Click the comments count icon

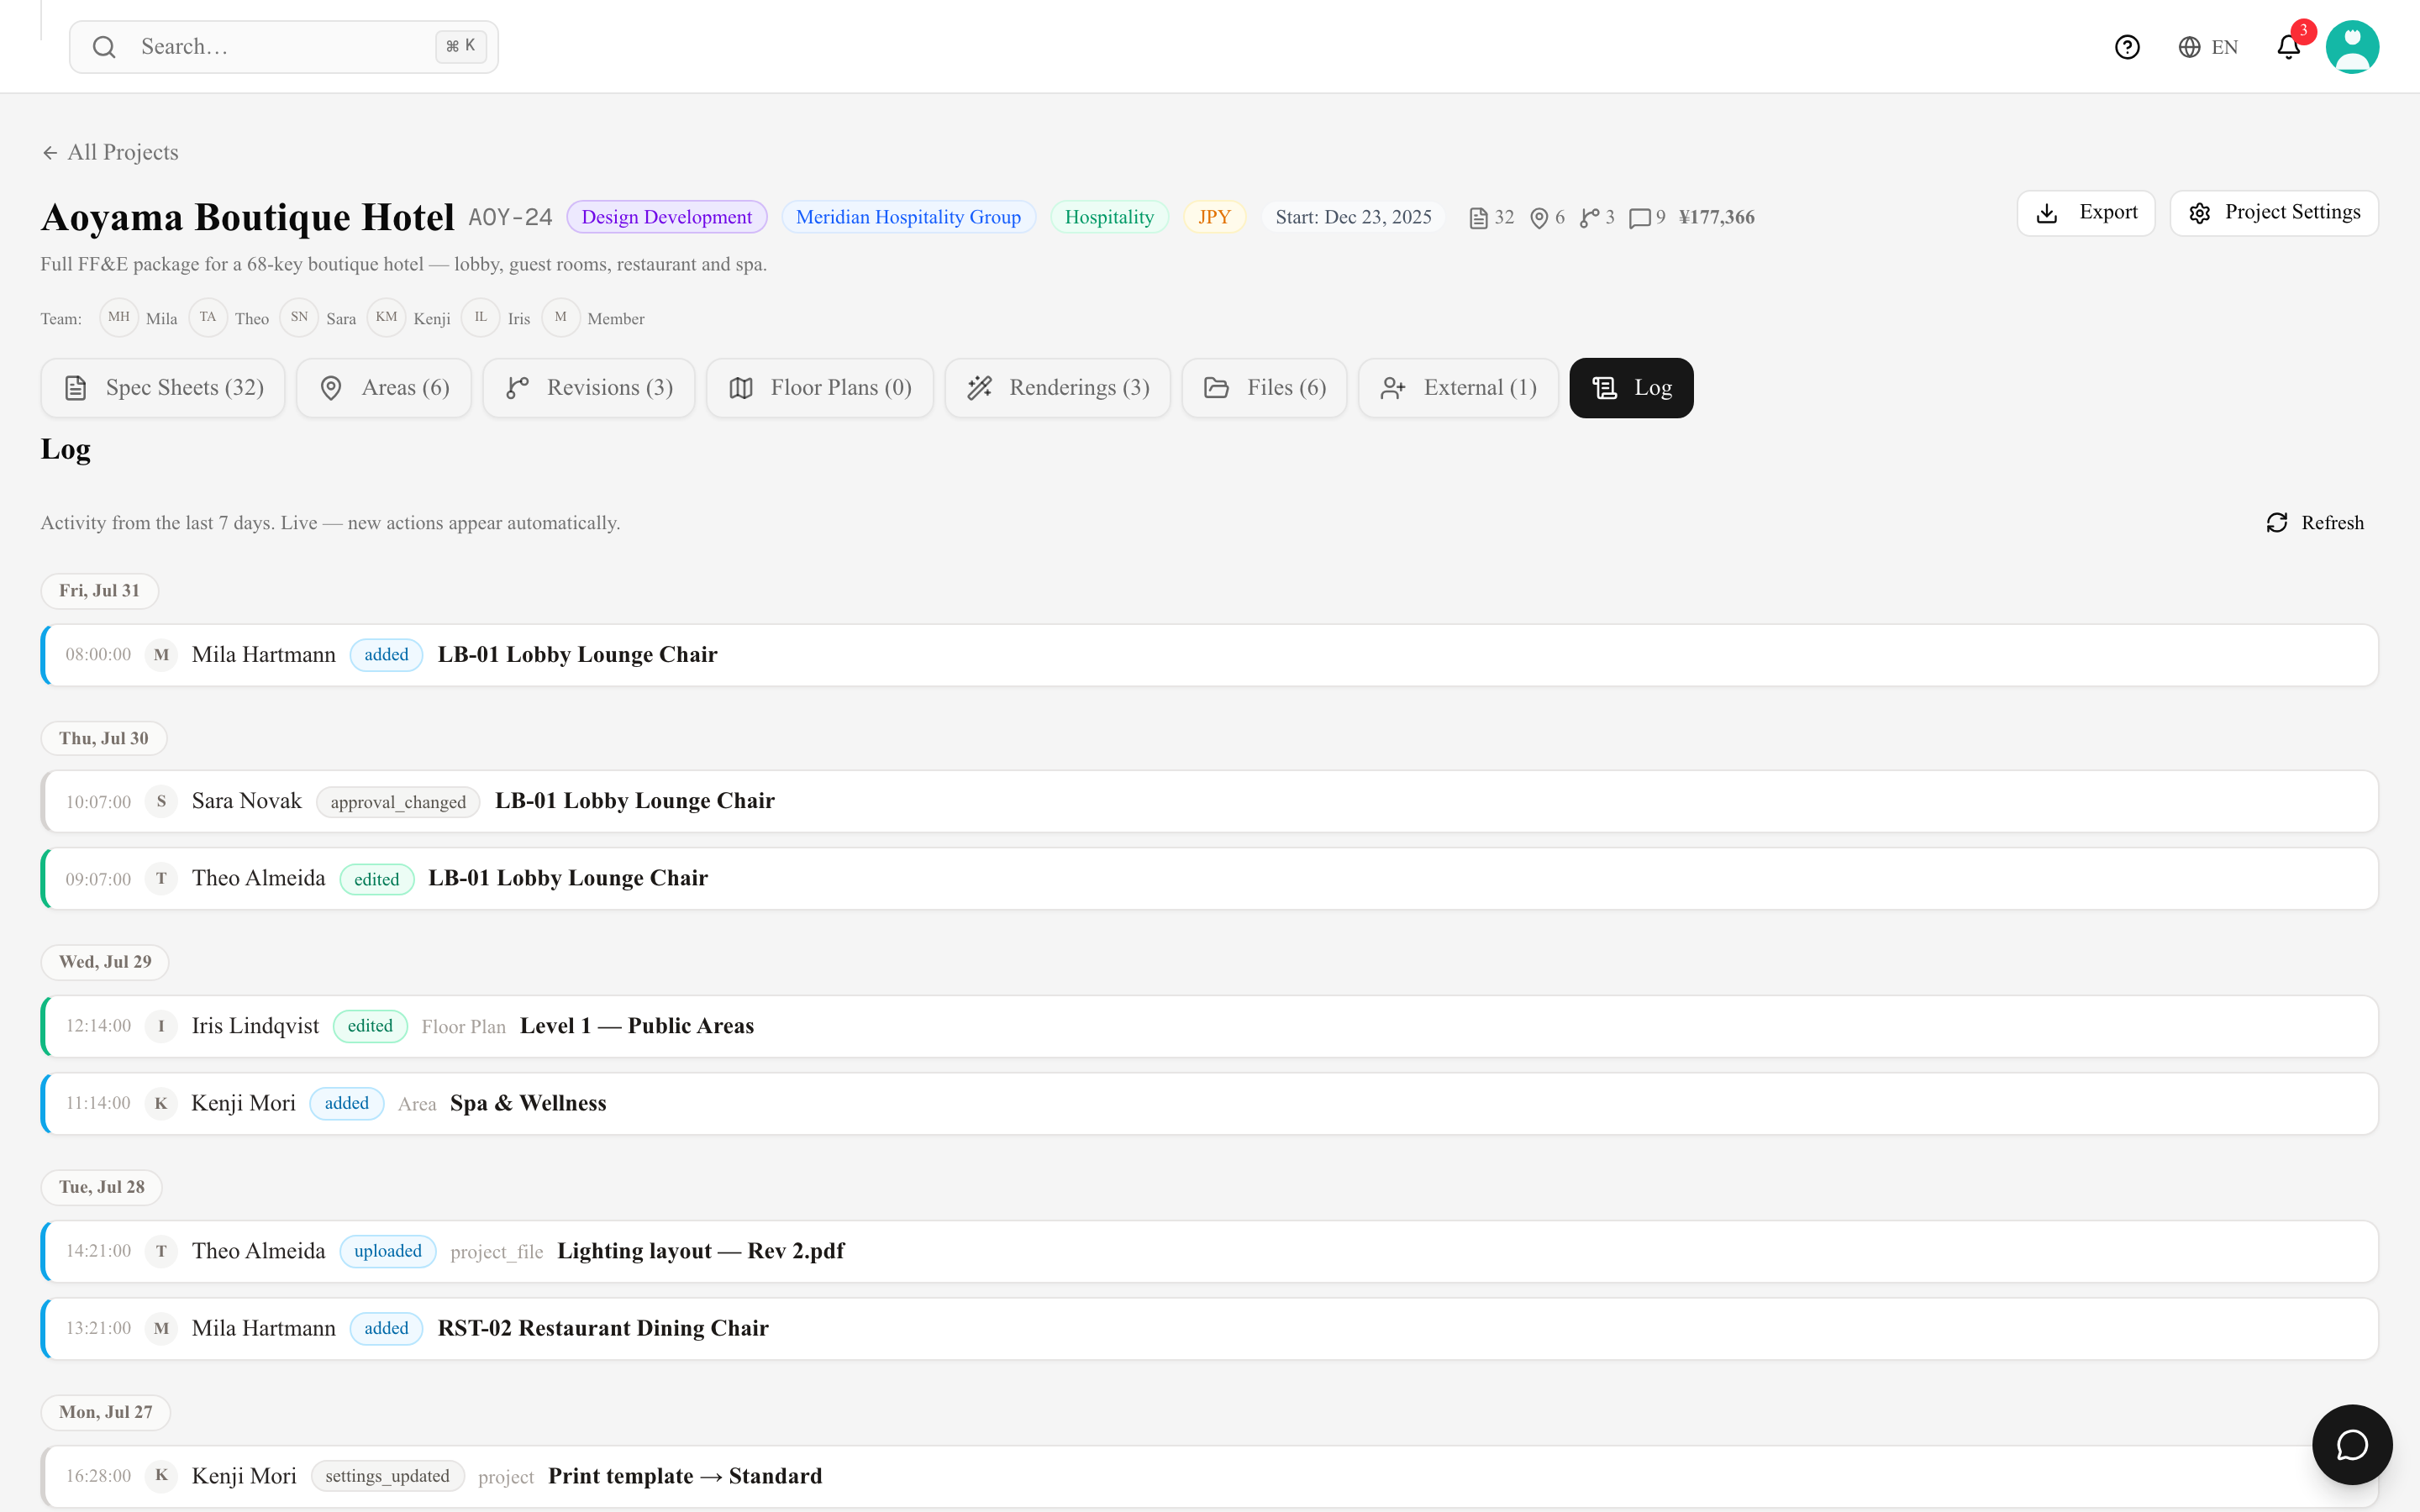click(x=1640, y=218)
